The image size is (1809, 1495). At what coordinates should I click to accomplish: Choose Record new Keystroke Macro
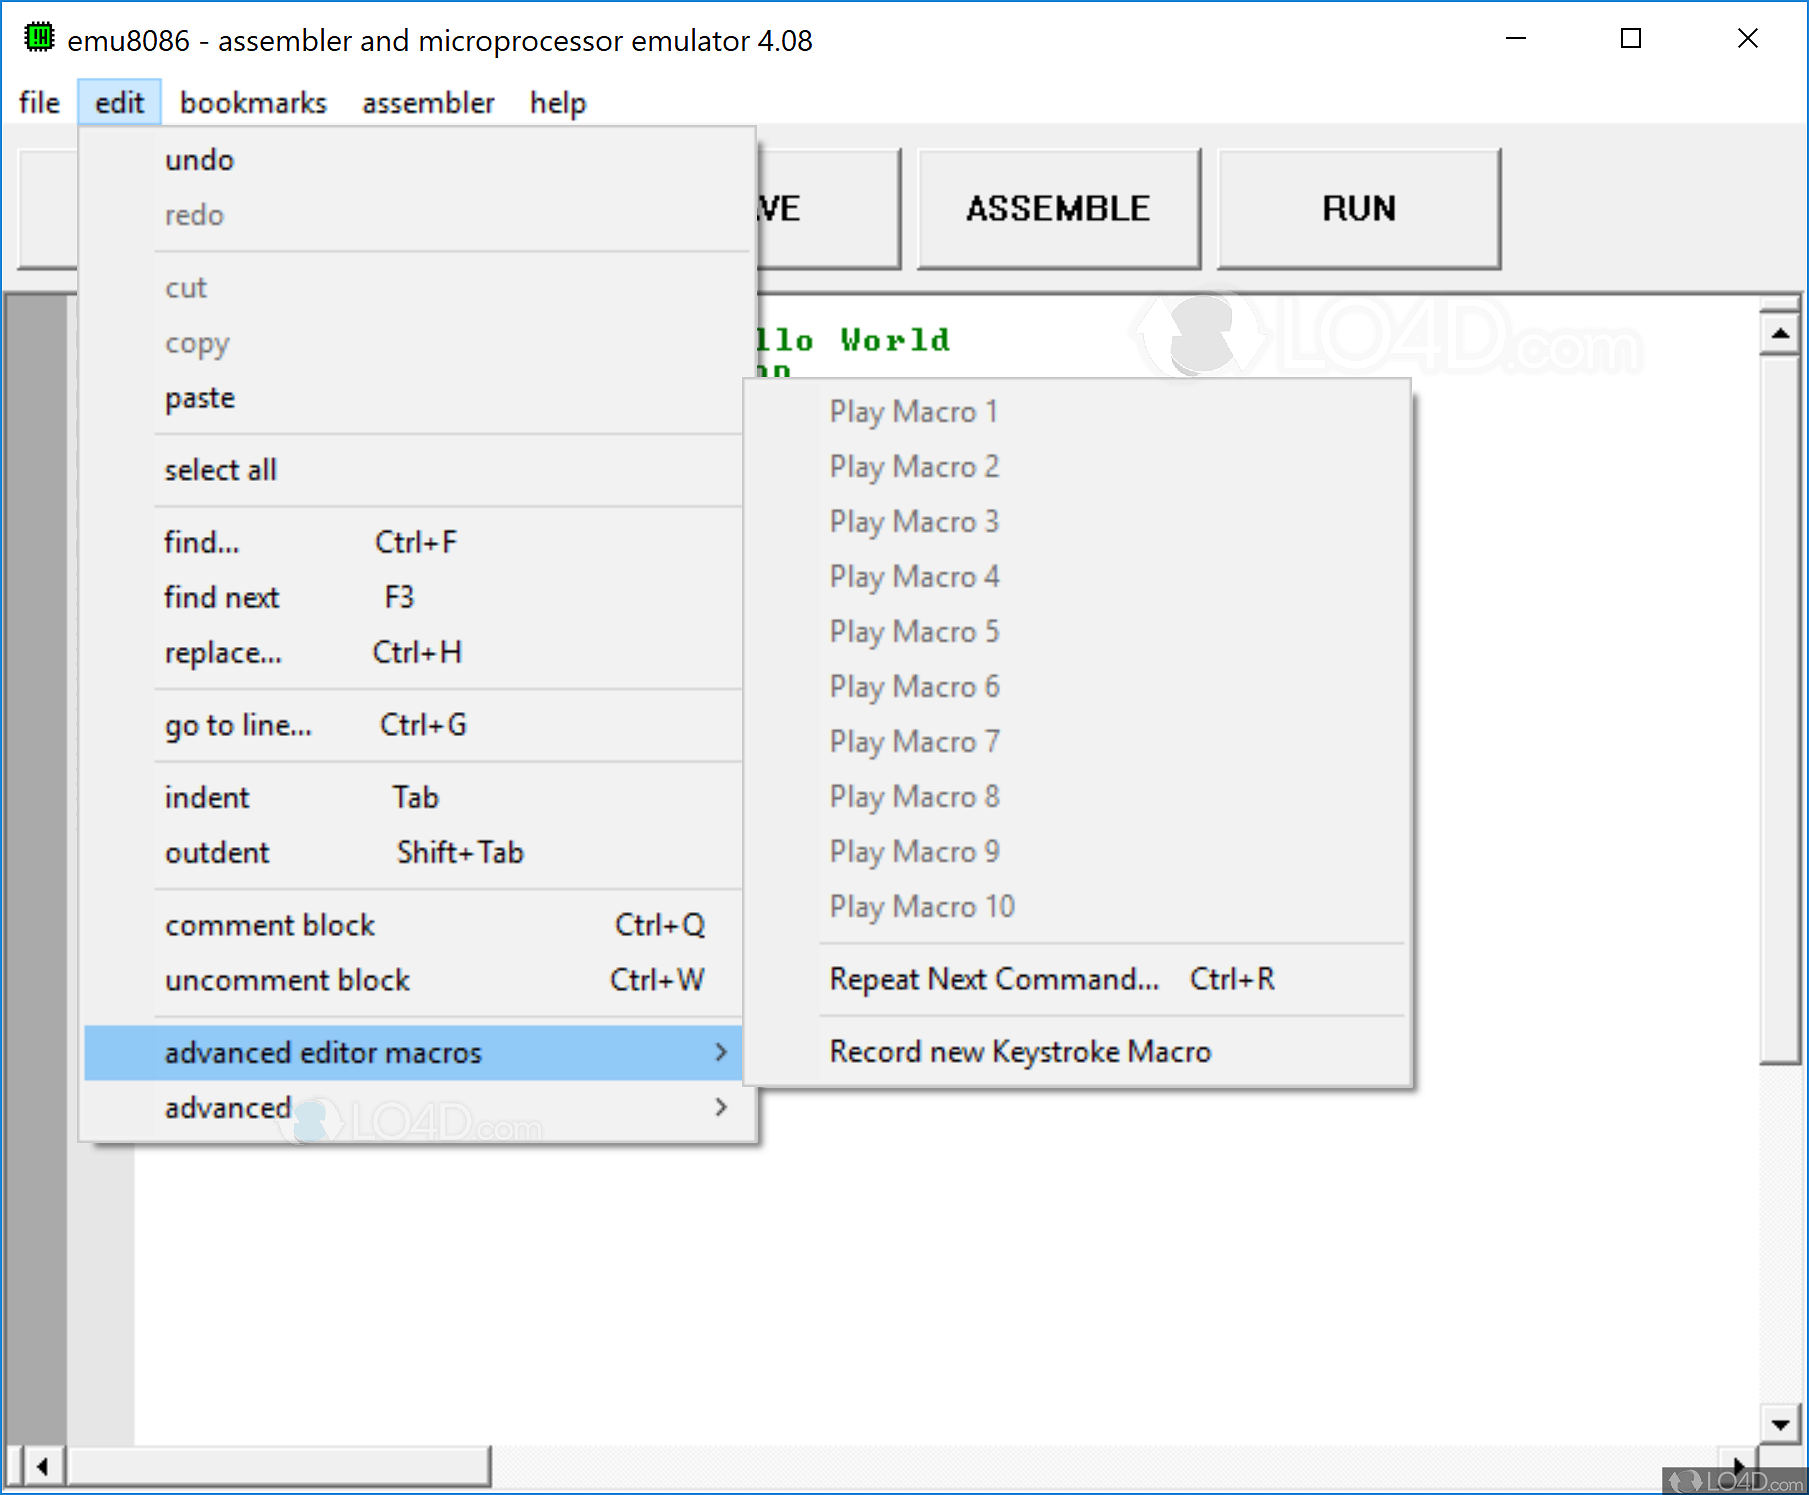pos(1078,1052)
